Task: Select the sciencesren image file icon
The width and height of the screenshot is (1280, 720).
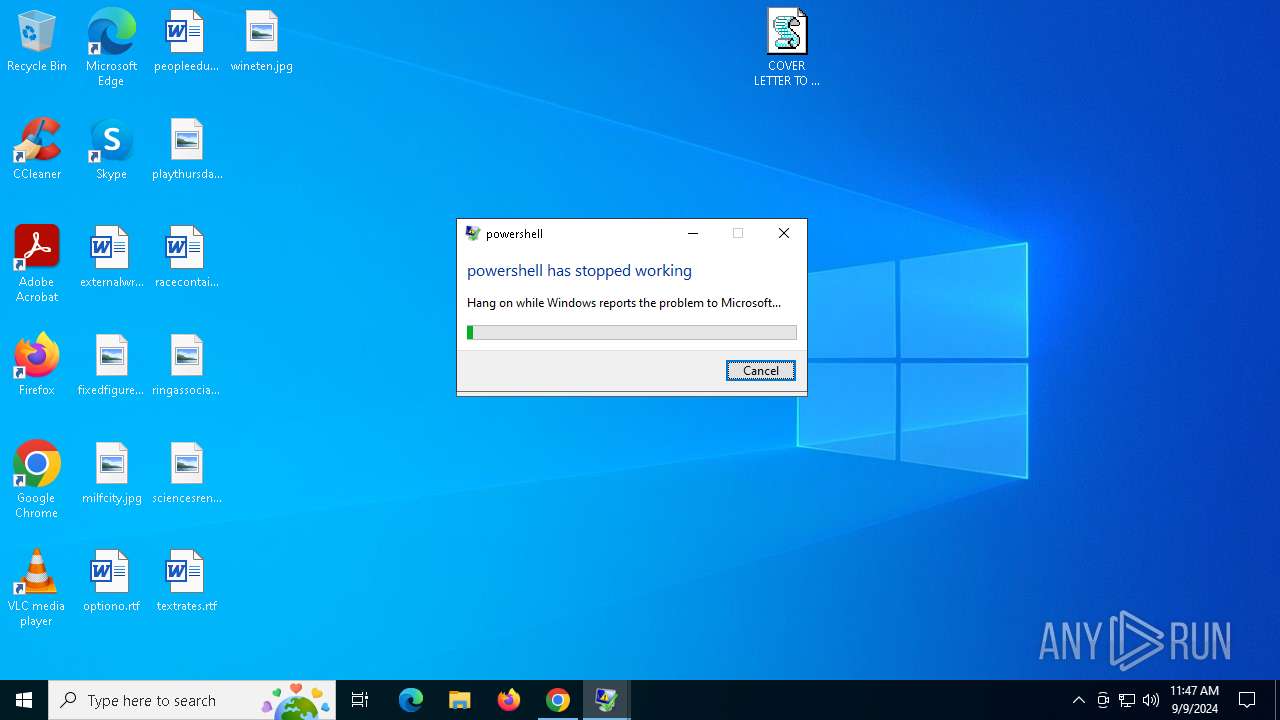Action: click(187, 474)
